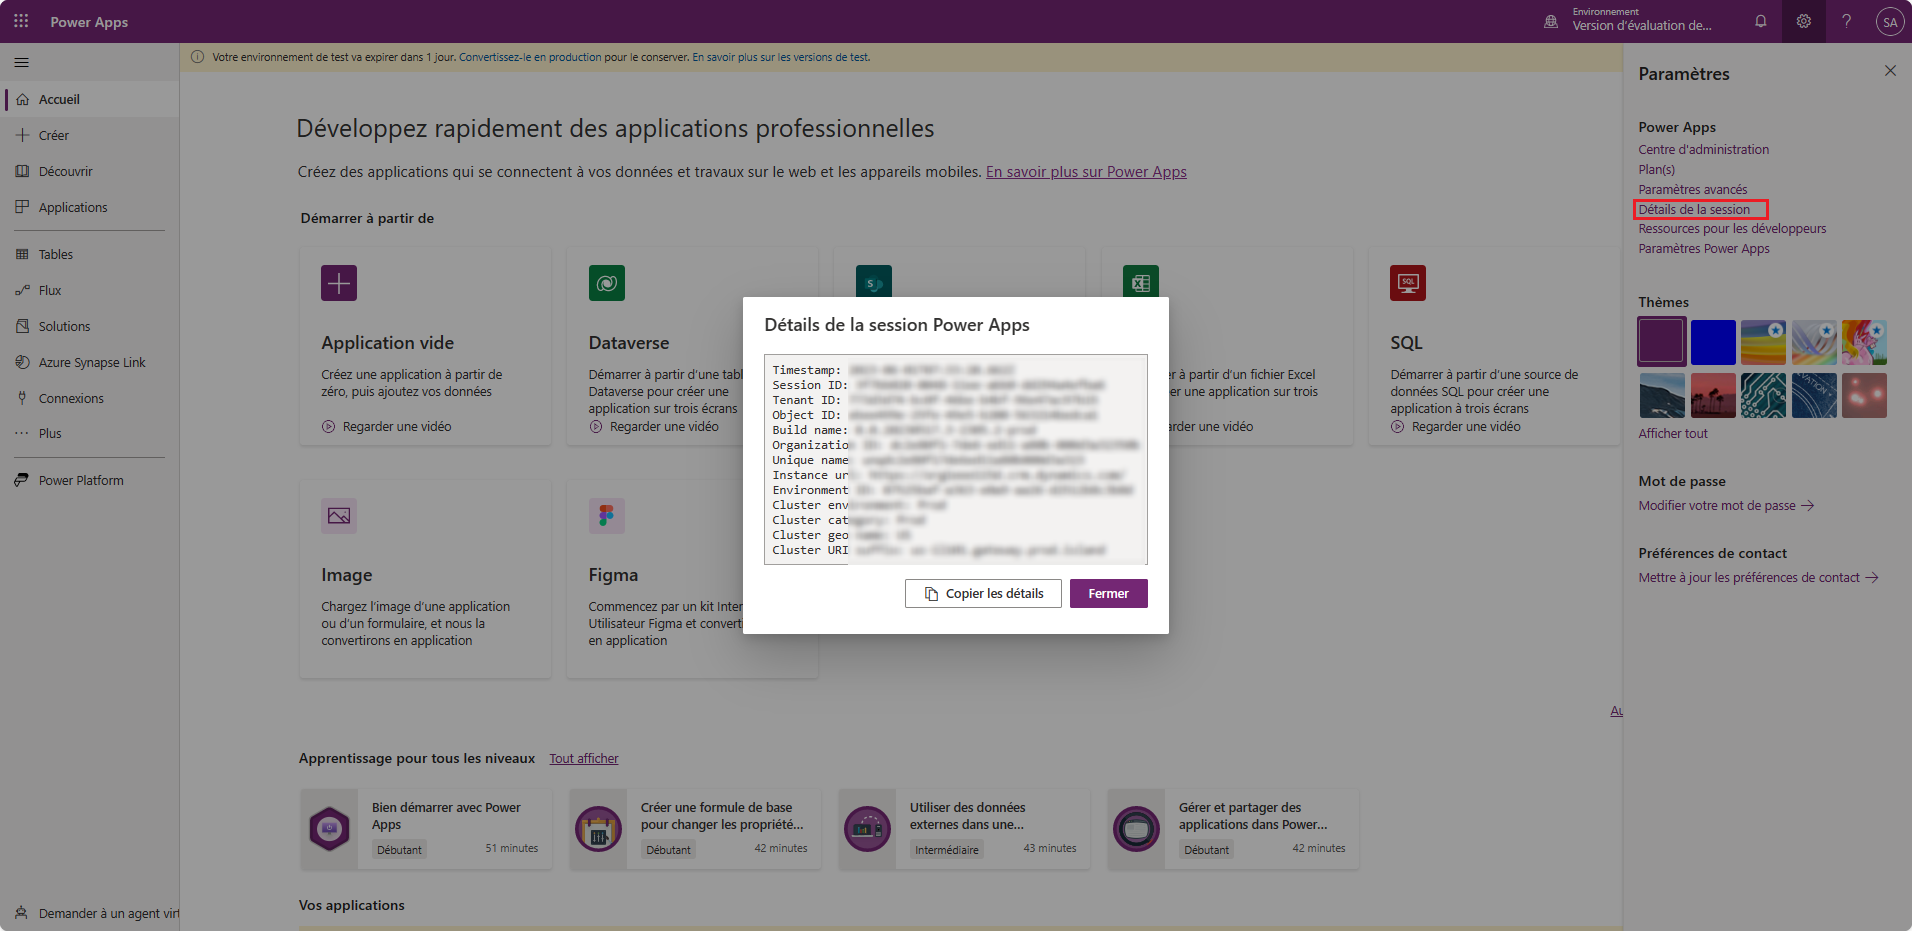Open Solutions in the sidebar
The width and height of the screenshot is (1912, 931).
point(90,326)
